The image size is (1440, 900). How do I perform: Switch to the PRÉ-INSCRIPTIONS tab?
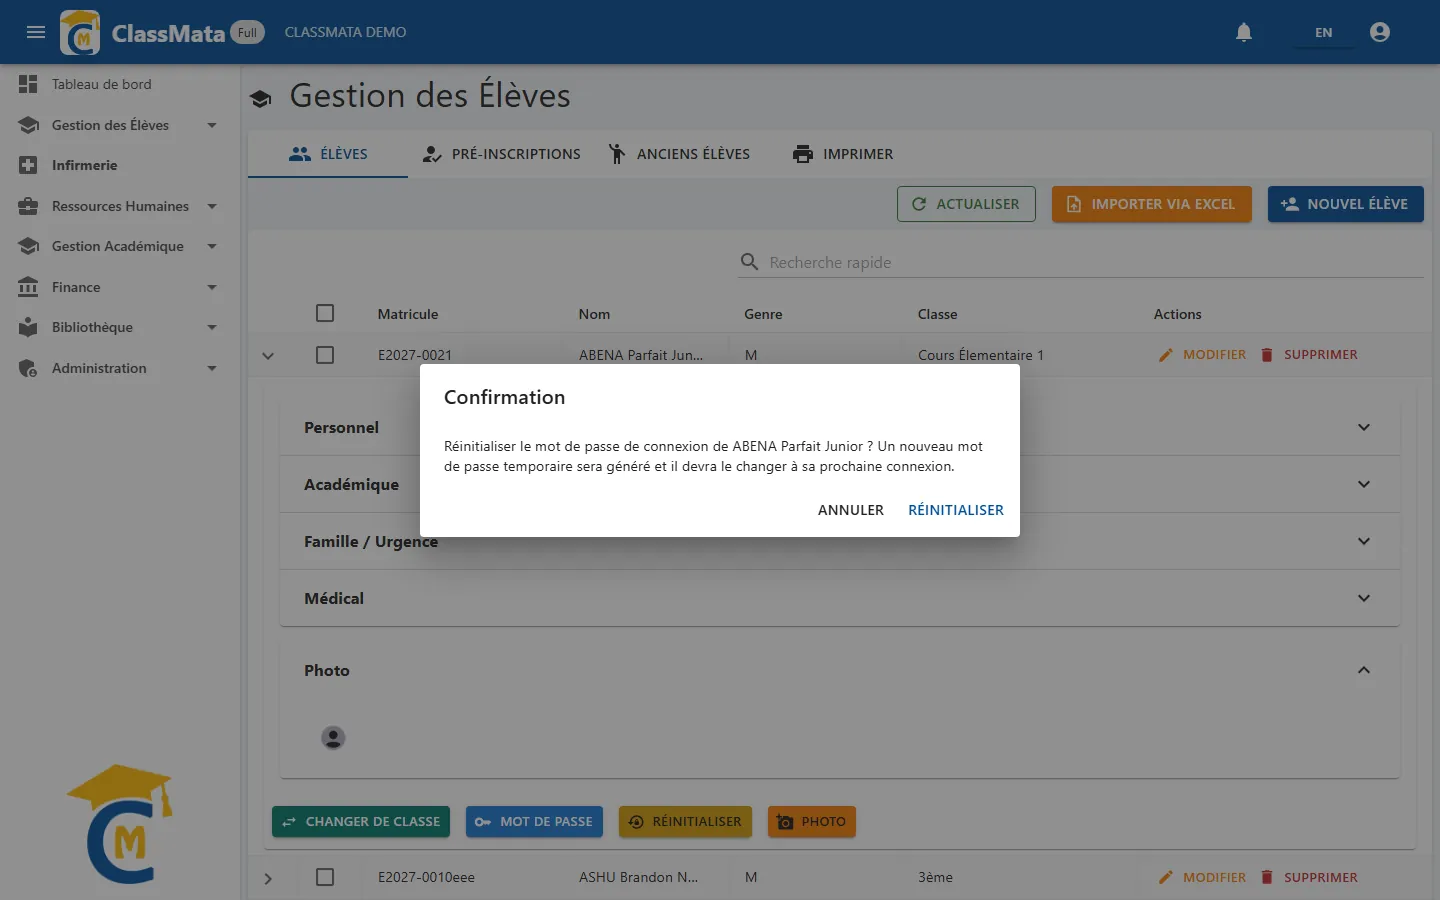[501, 154]
